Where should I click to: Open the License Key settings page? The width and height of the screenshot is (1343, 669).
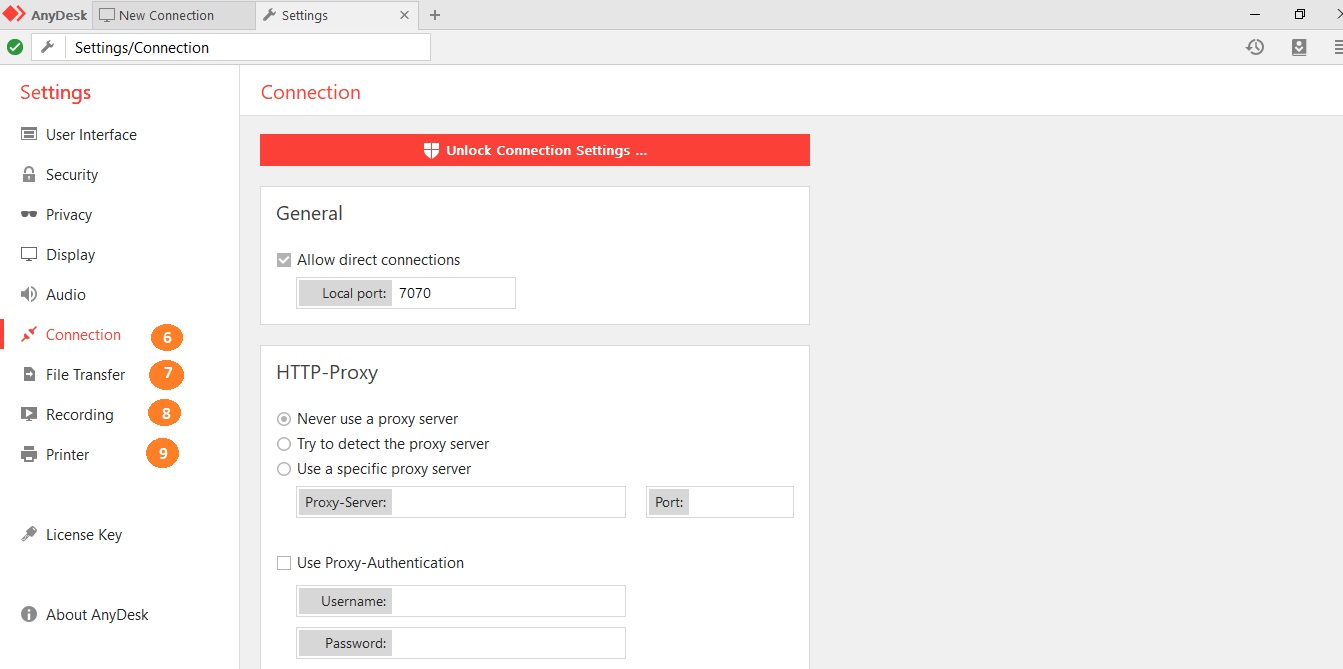click(83, 535)
